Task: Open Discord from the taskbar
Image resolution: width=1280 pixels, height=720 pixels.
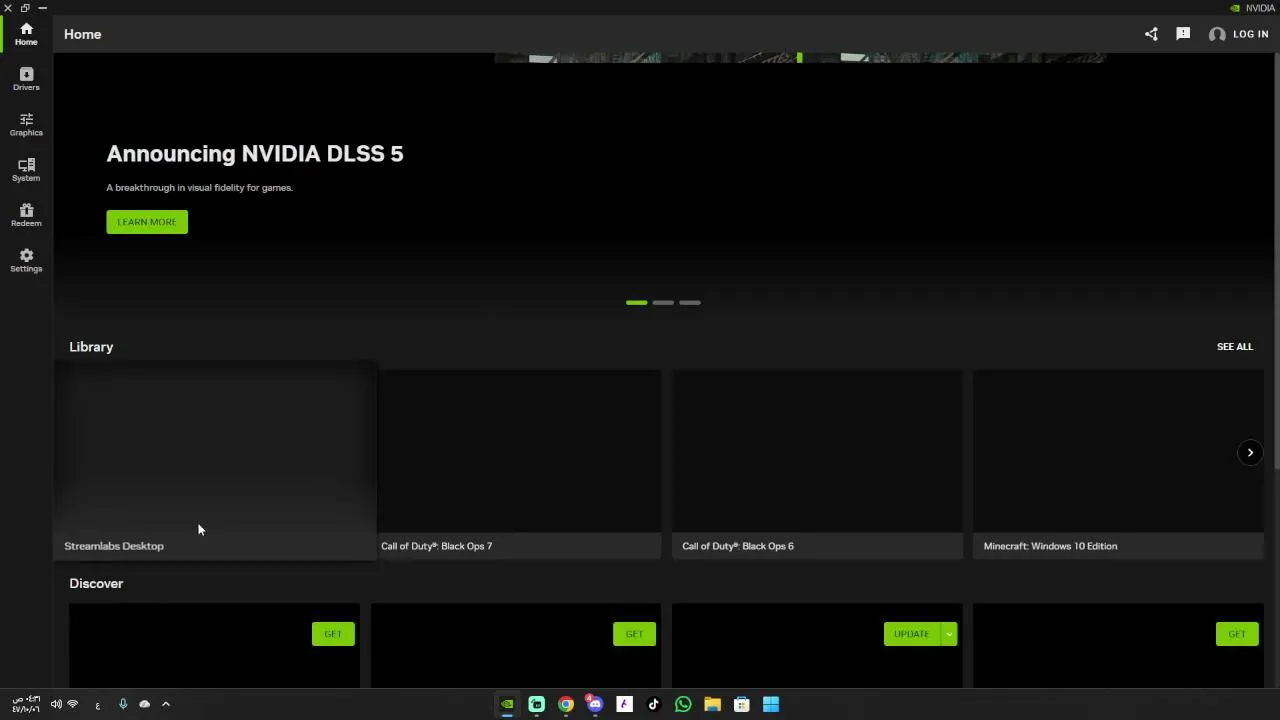Action: [595, 704]
